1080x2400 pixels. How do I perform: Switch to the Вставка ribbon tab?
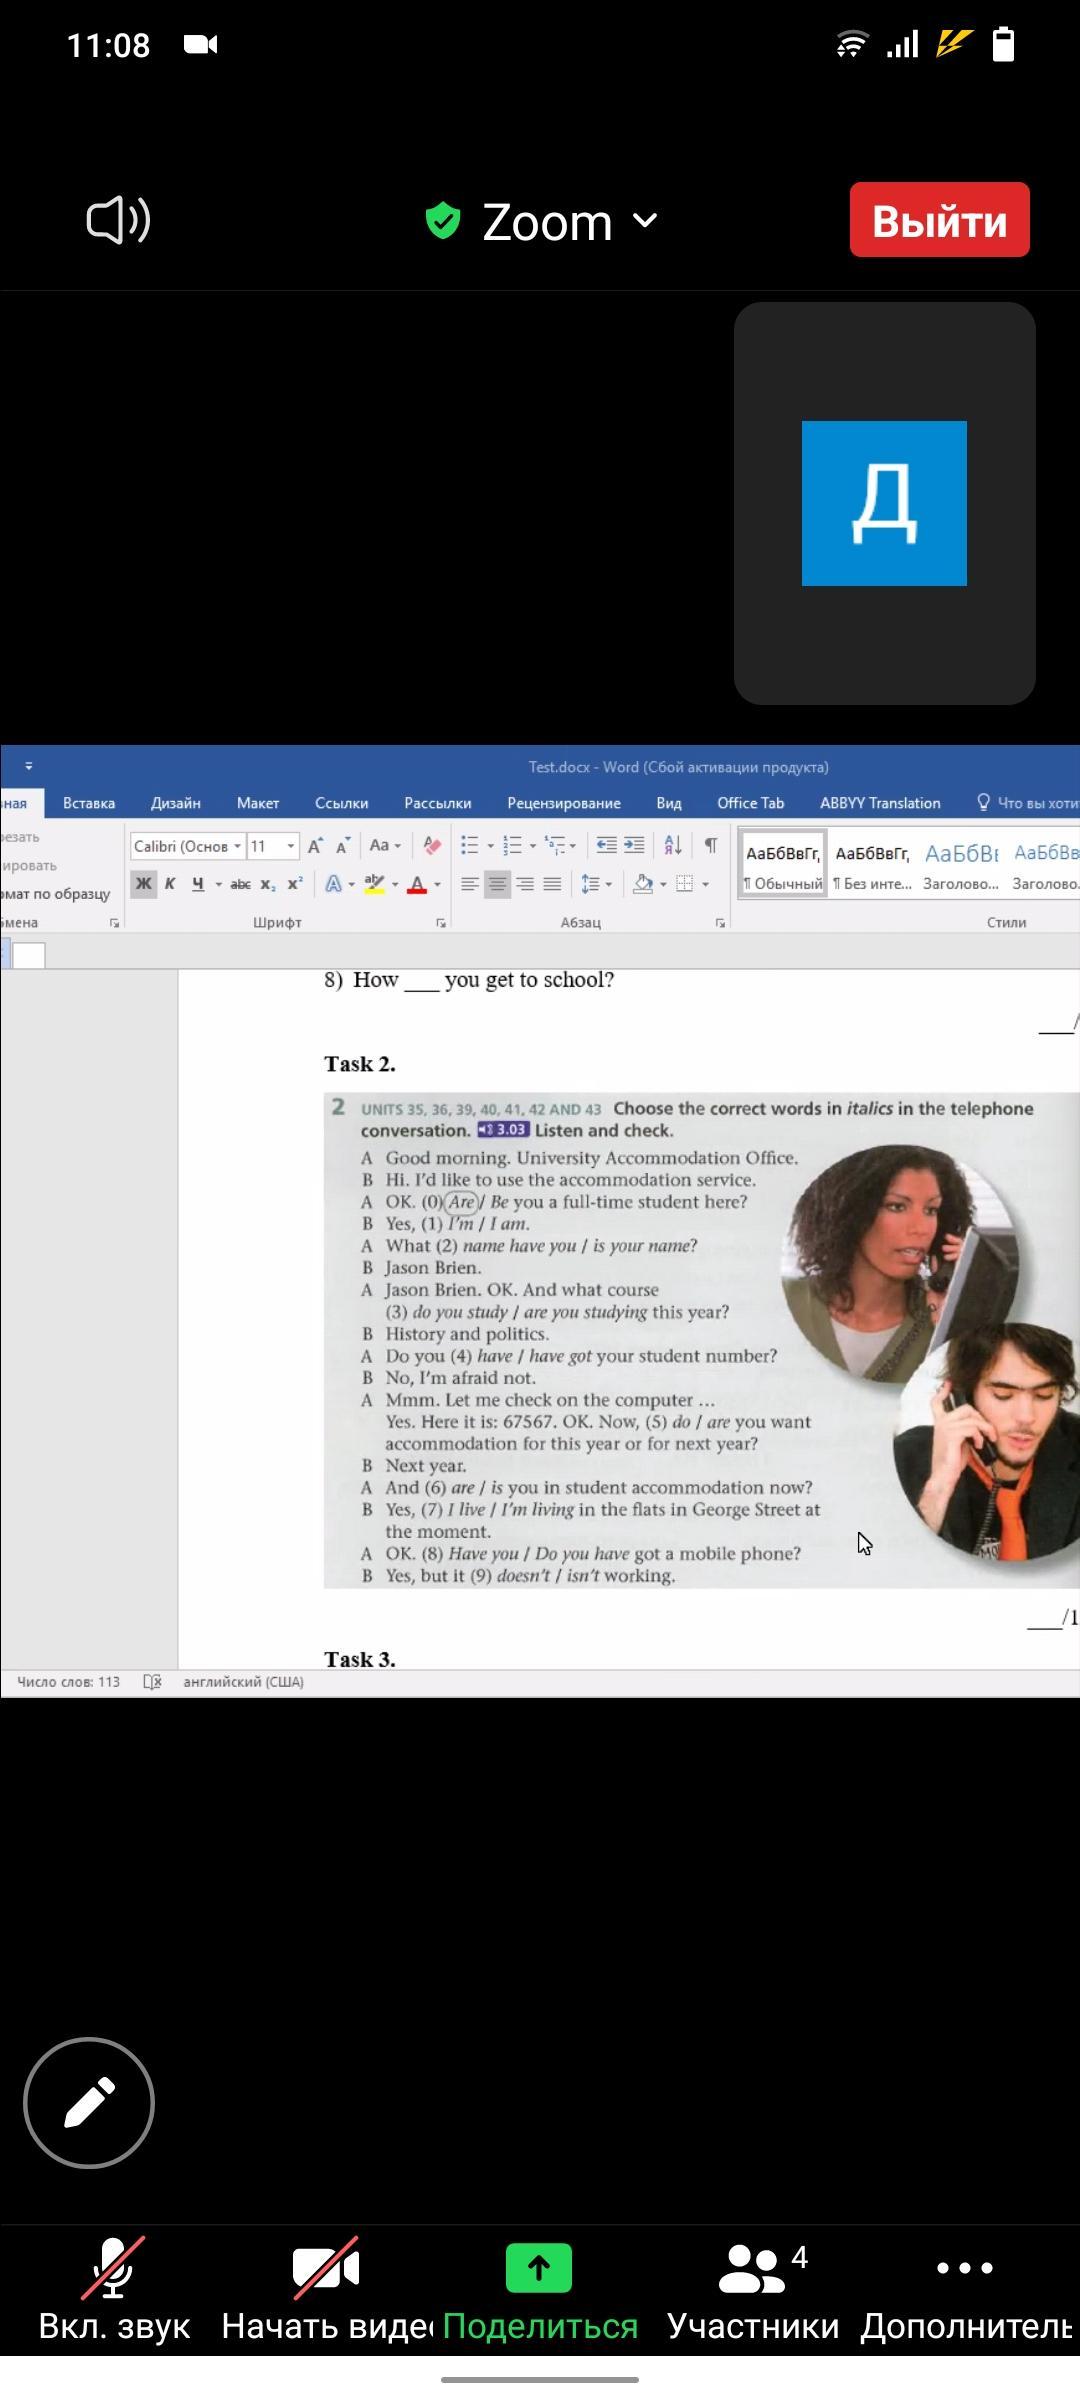(x=89, y=803)
